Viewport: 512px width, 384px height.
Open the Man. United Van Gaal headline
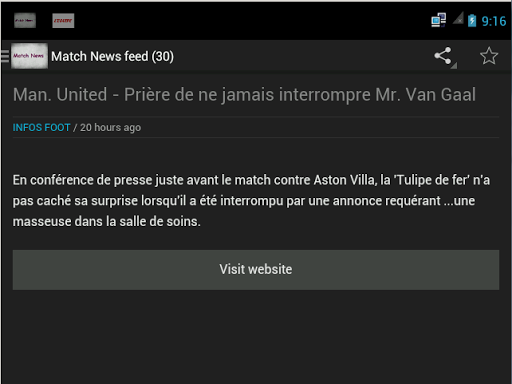[x=244, y=95]
